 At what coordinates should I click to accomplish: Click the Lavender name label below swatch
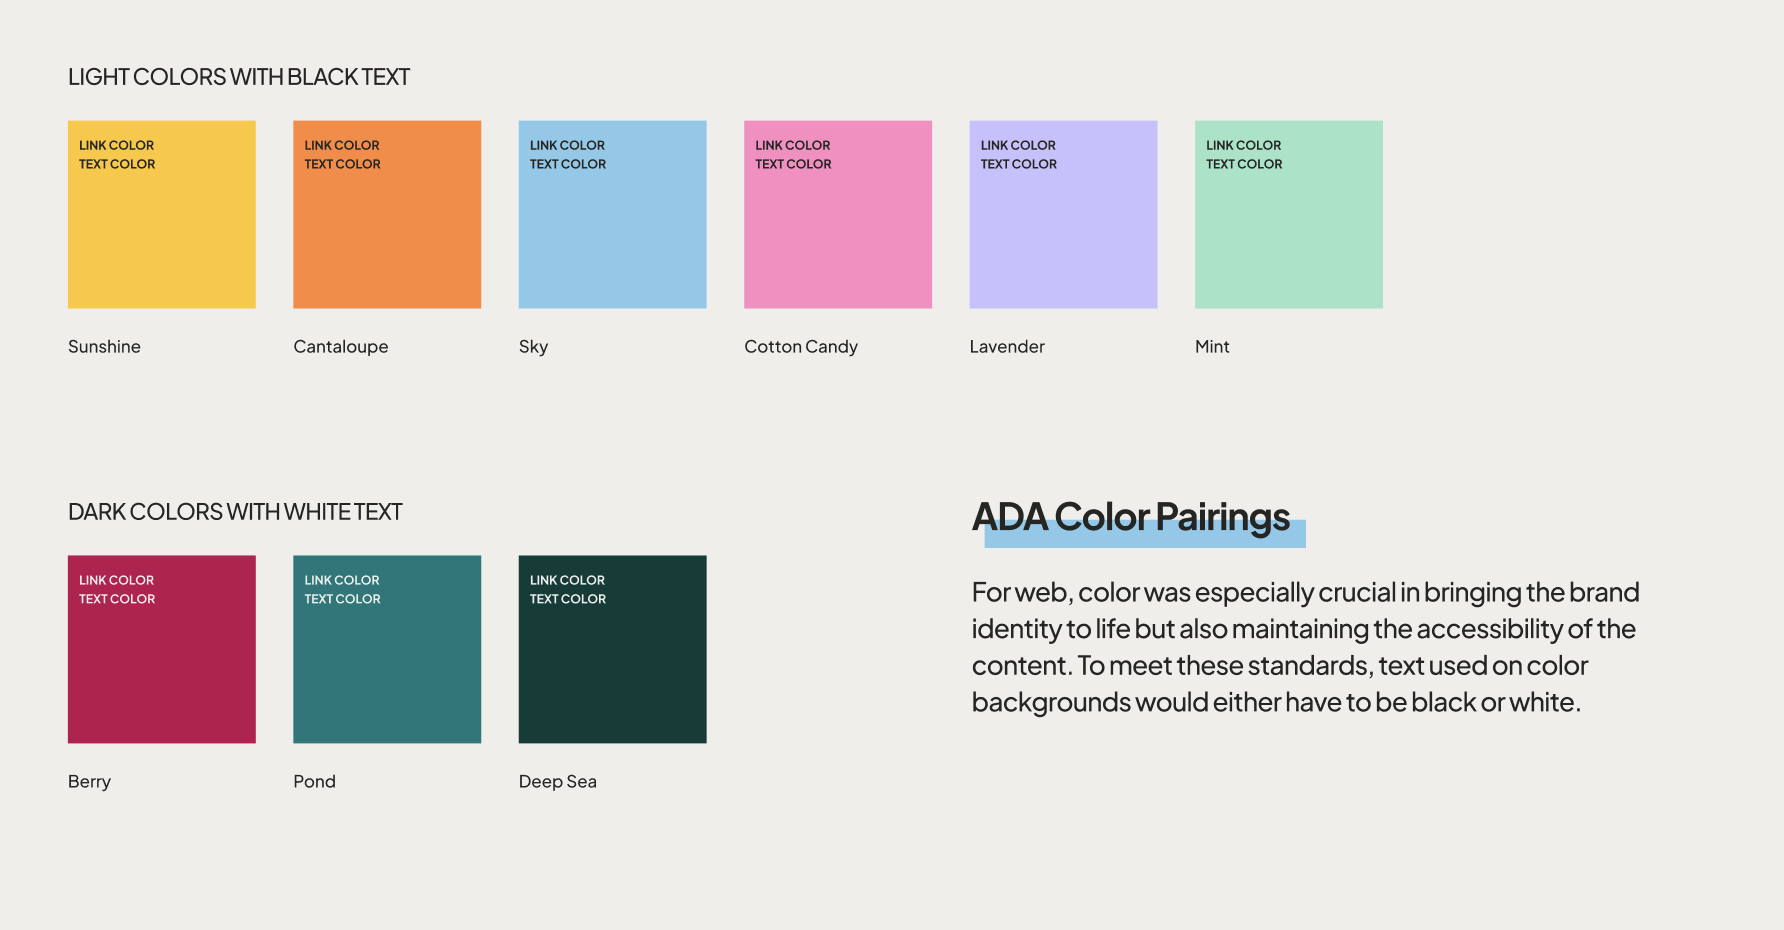click(x=1007, y=347)
